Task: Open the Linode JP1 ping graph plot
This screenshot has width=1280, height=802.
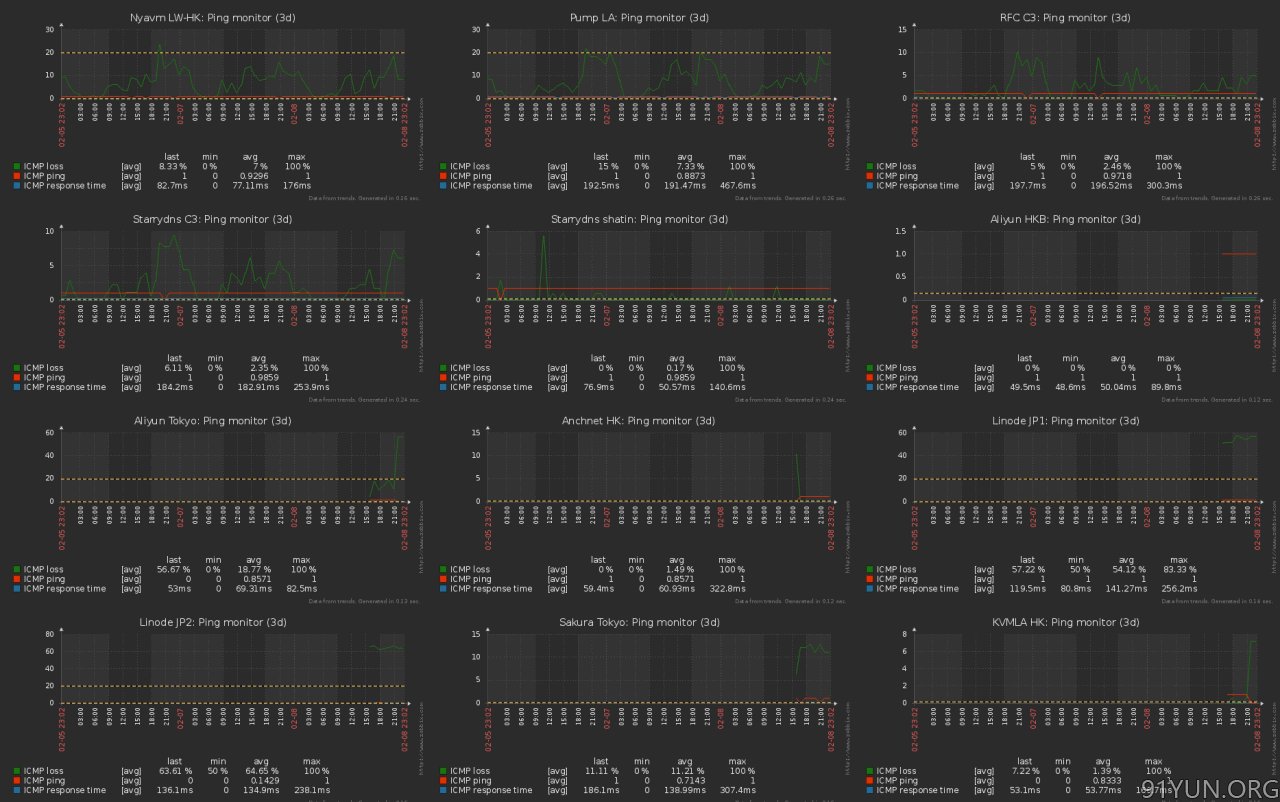Action: point(1085,467)
